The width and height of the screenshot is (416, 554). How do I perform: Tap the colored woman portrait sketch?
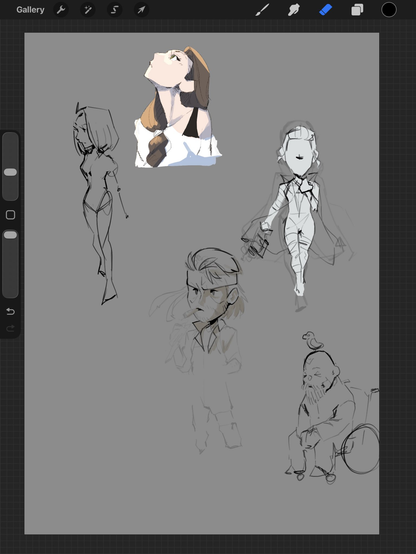click(x=177, y=107)
